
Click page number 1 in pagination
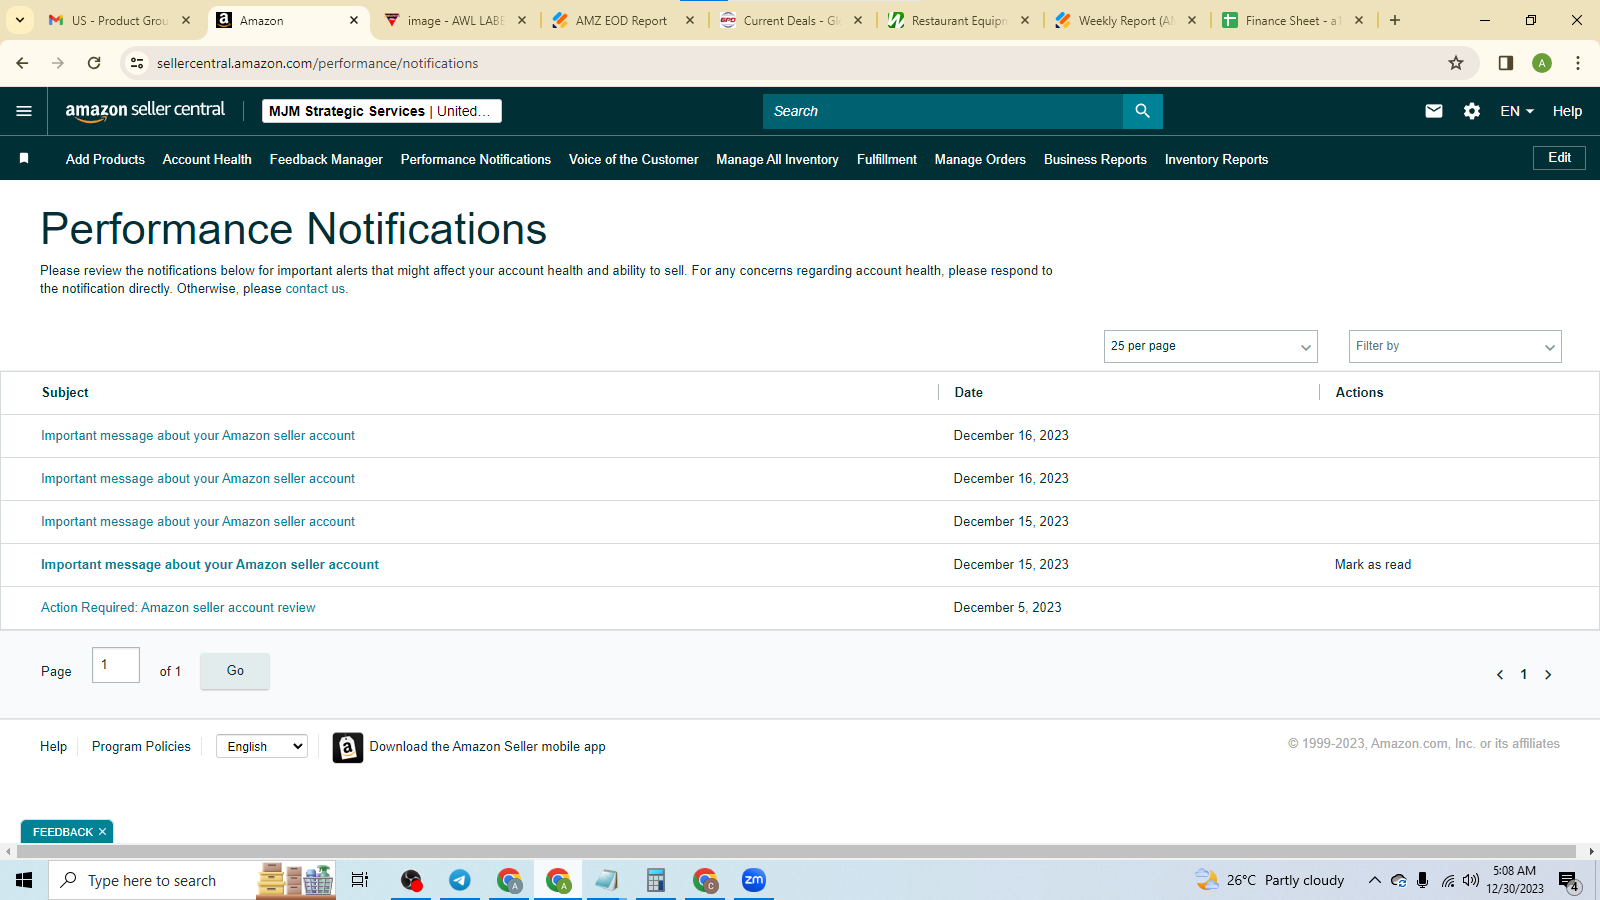1524,675
